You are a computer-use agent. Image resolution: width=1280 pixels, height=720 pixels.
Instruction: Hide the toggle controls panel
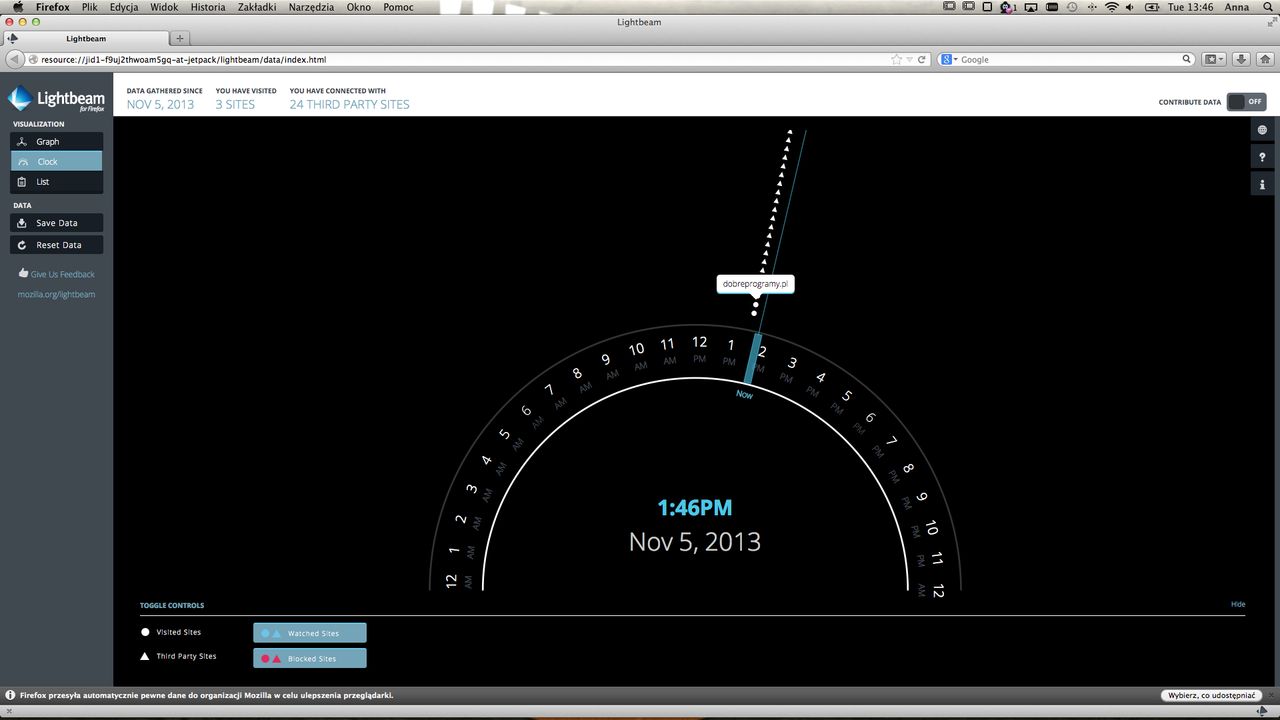point(1238,604)
